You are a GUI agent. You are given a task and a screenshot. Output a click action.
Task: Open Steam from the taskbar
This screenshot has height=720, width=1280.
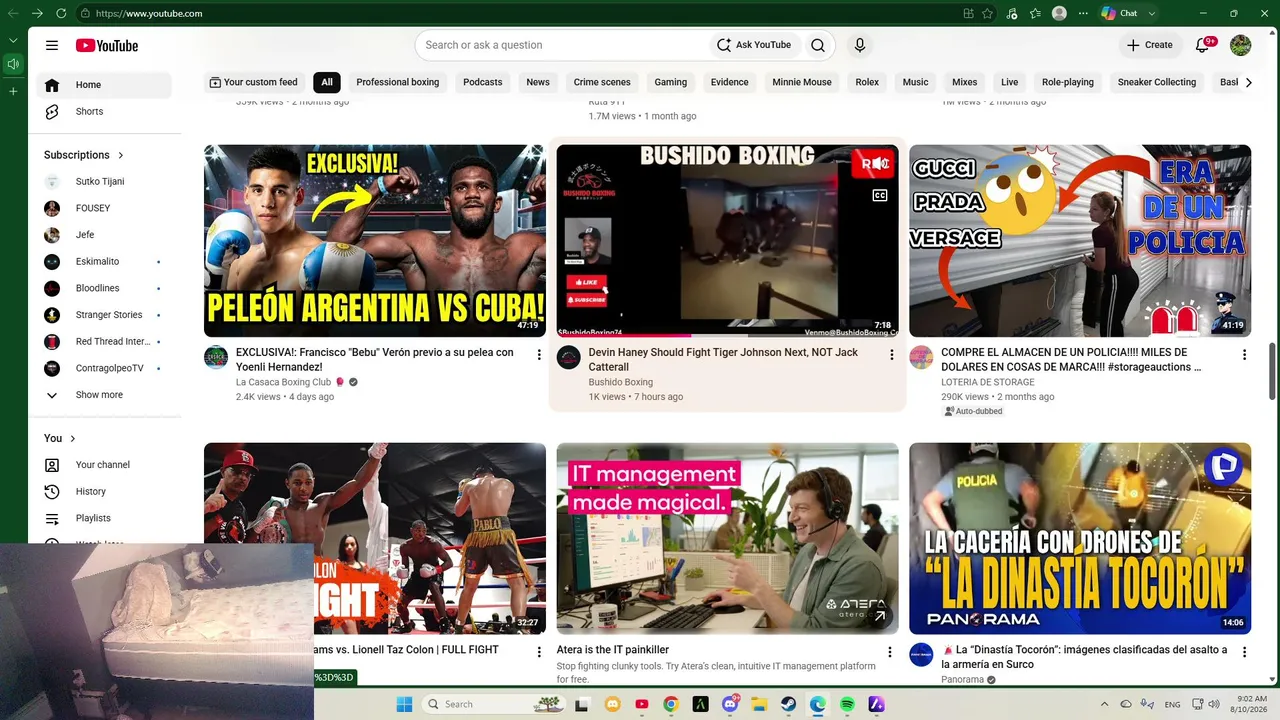(x=788, y=704)
